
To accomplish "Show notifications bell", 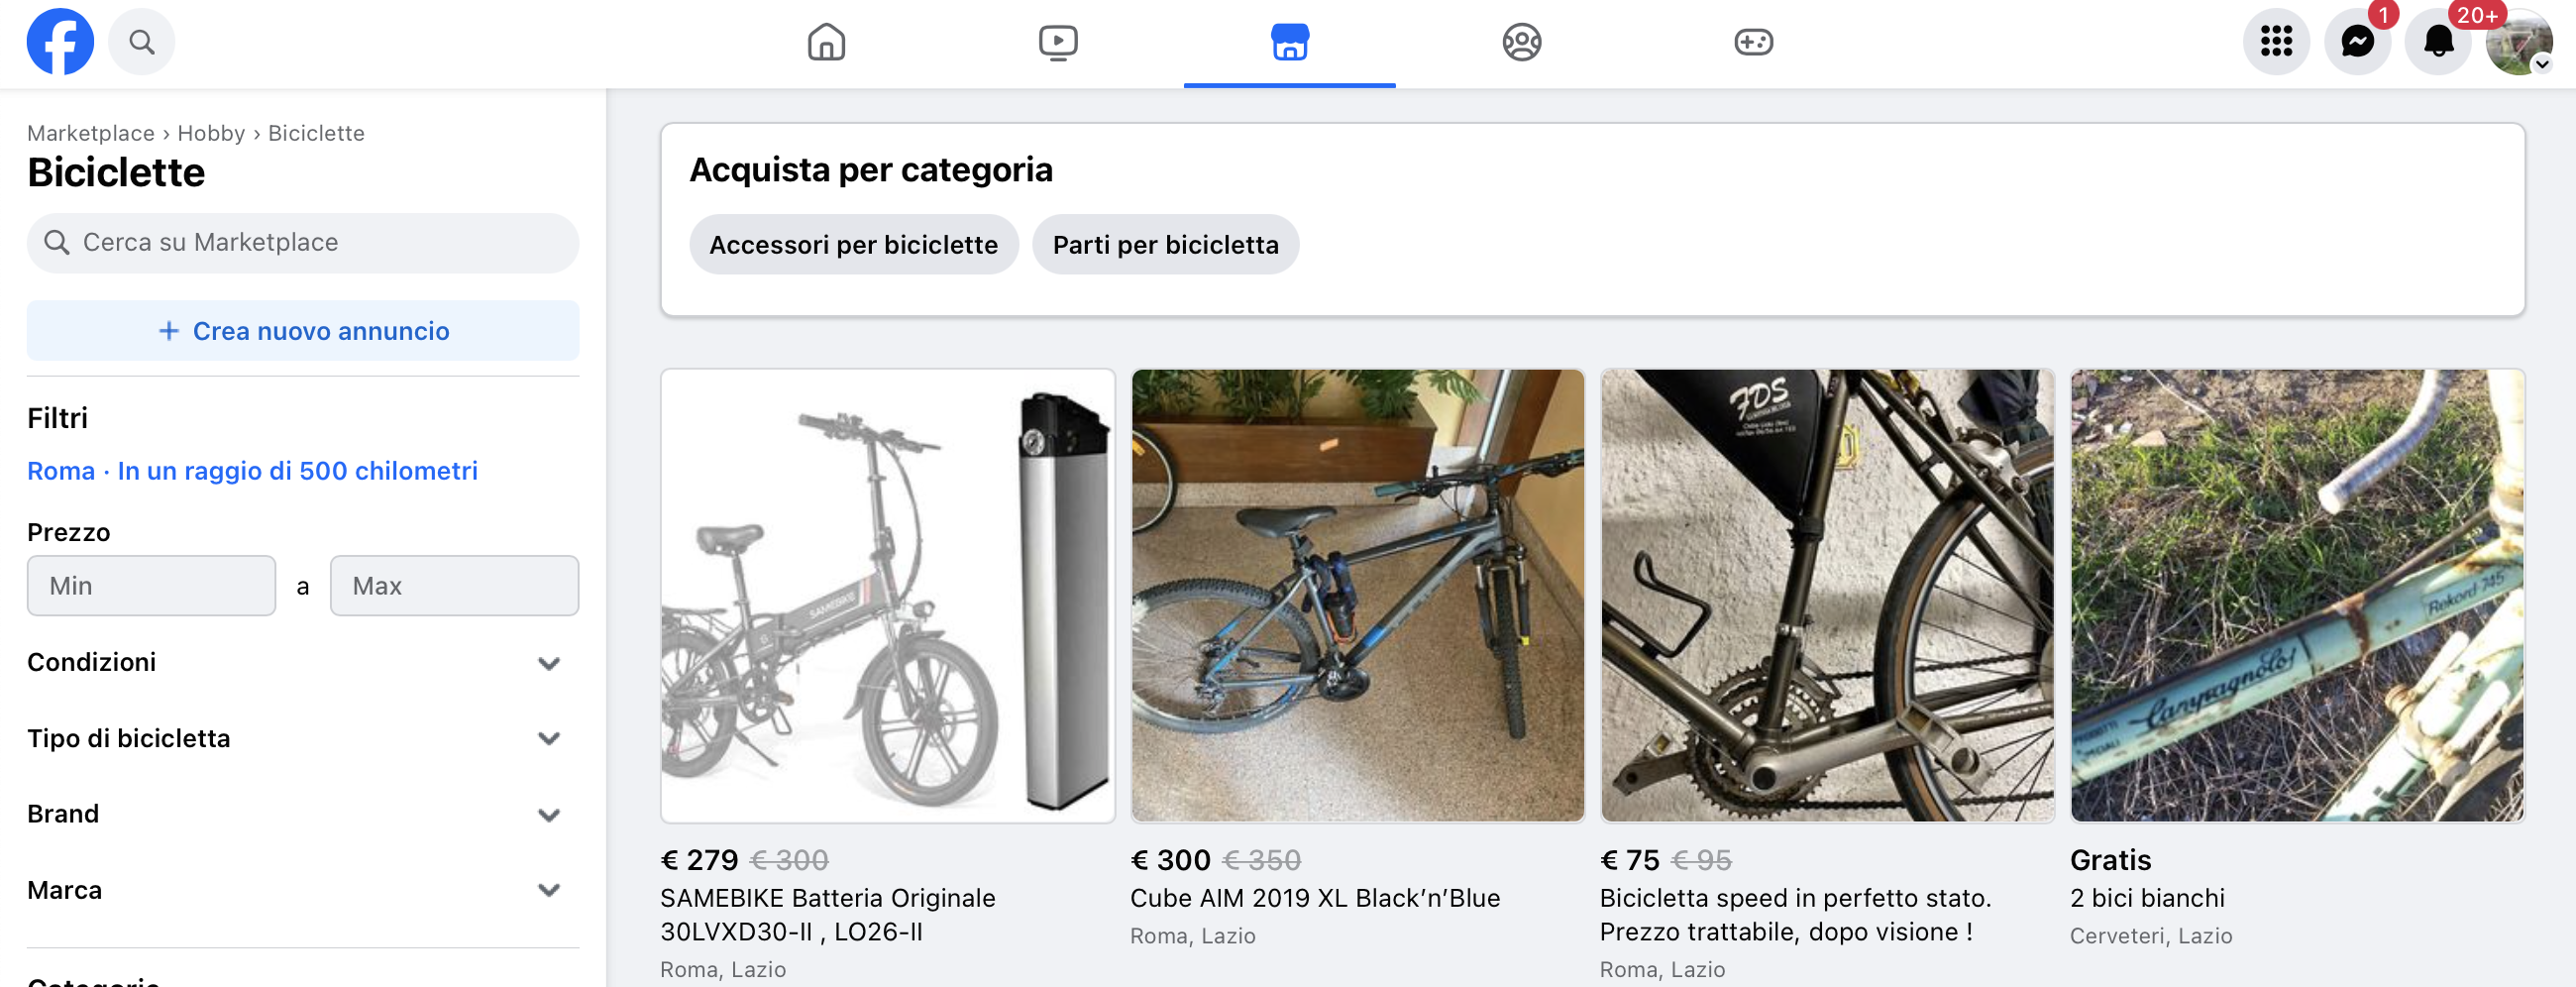I will 2438,42.
